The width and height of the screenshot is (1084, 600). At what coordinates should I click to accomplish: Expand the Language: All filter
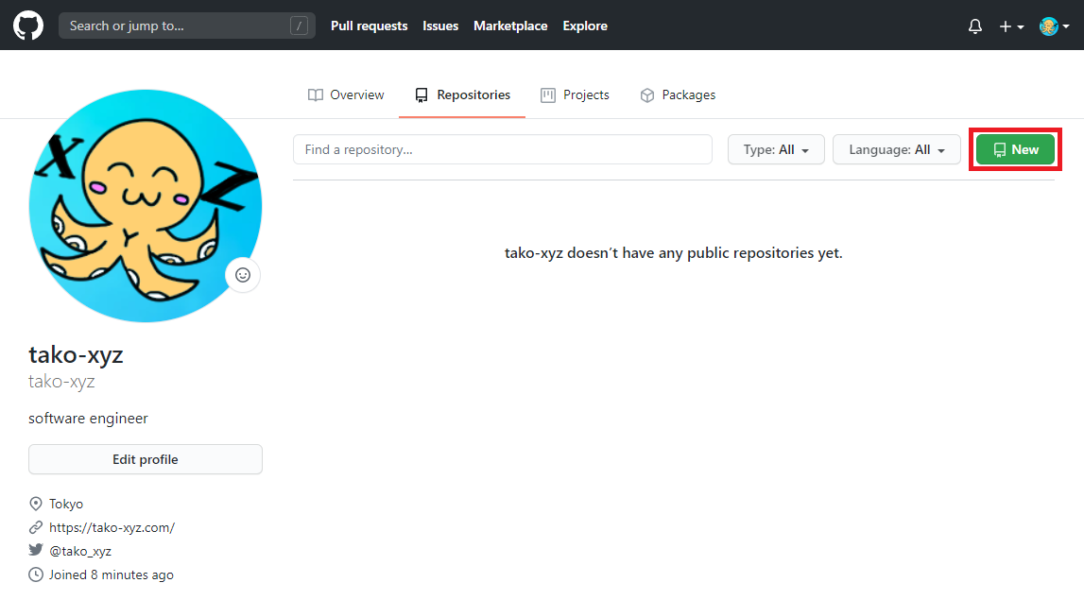point(896,150)
